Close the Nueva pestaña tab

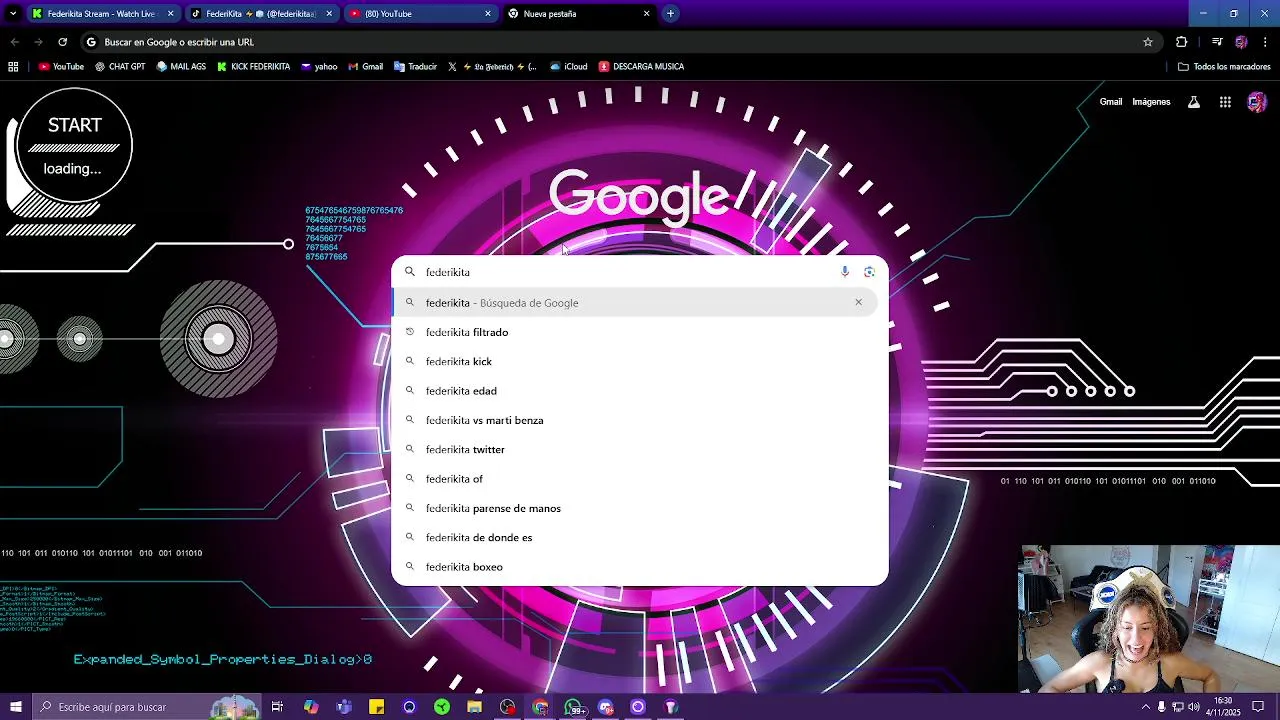coord(646,14)
